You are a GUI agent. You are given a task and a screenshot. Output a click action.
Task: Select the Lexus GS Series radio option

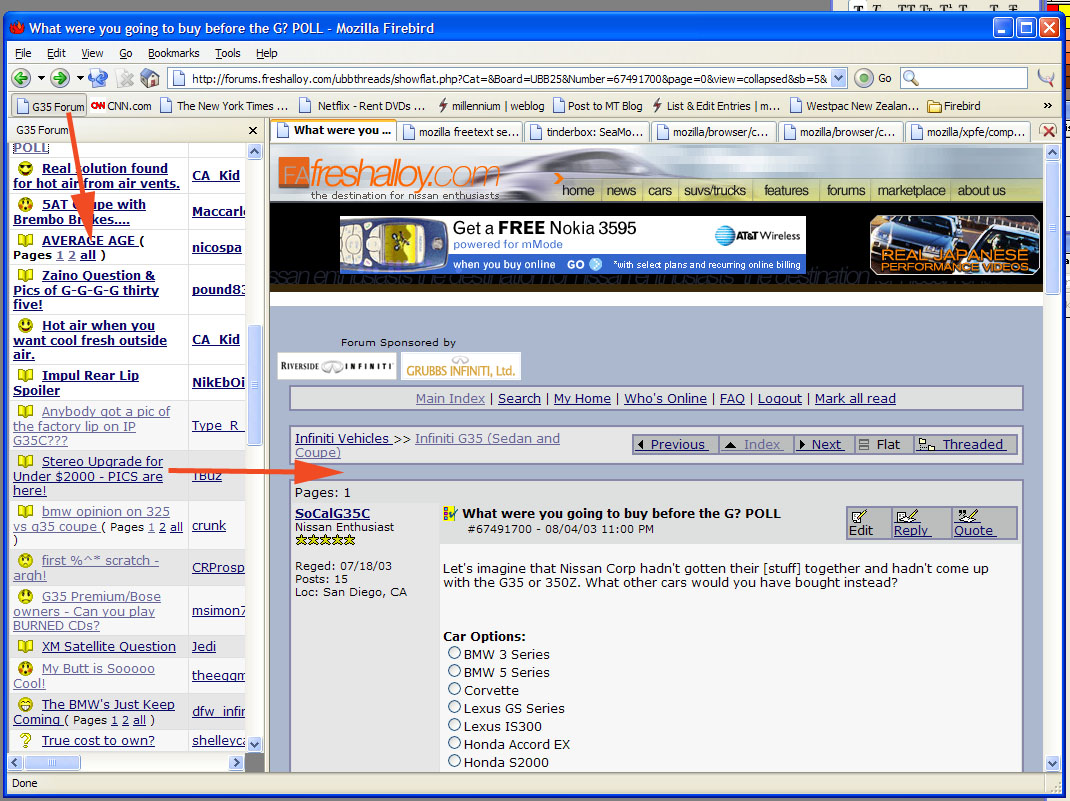[x=454, y=707]
